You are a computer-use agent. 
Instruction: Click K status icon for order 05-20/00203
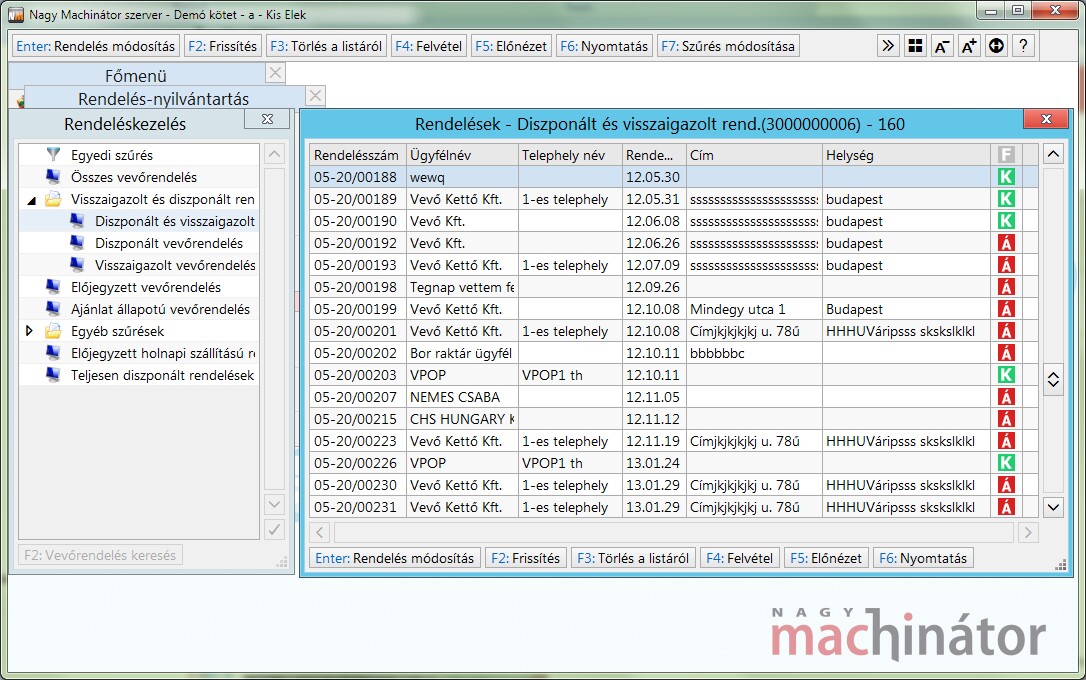pyautogui.click(x=1006, y=375)
